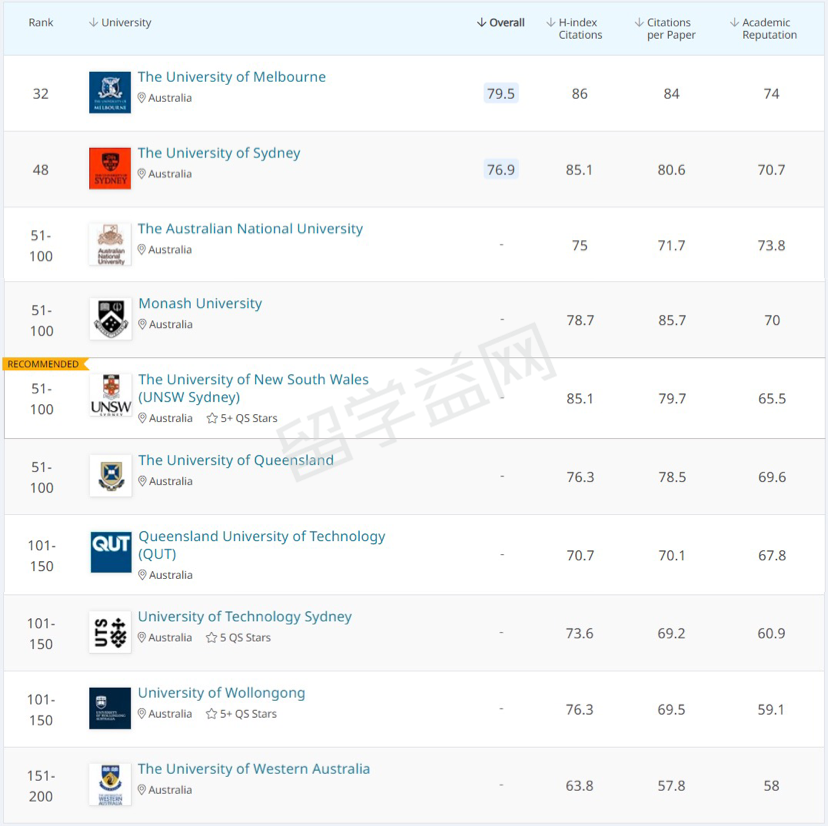Open University of Wollongong link

[222, 693]
